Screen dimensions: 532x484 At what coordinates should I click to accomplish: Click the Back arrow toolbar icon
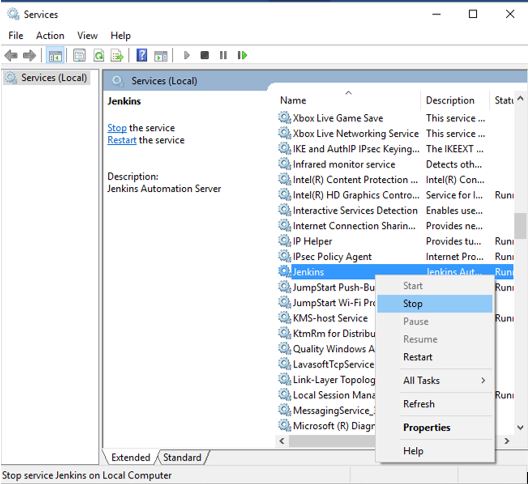tap(11, 55)
